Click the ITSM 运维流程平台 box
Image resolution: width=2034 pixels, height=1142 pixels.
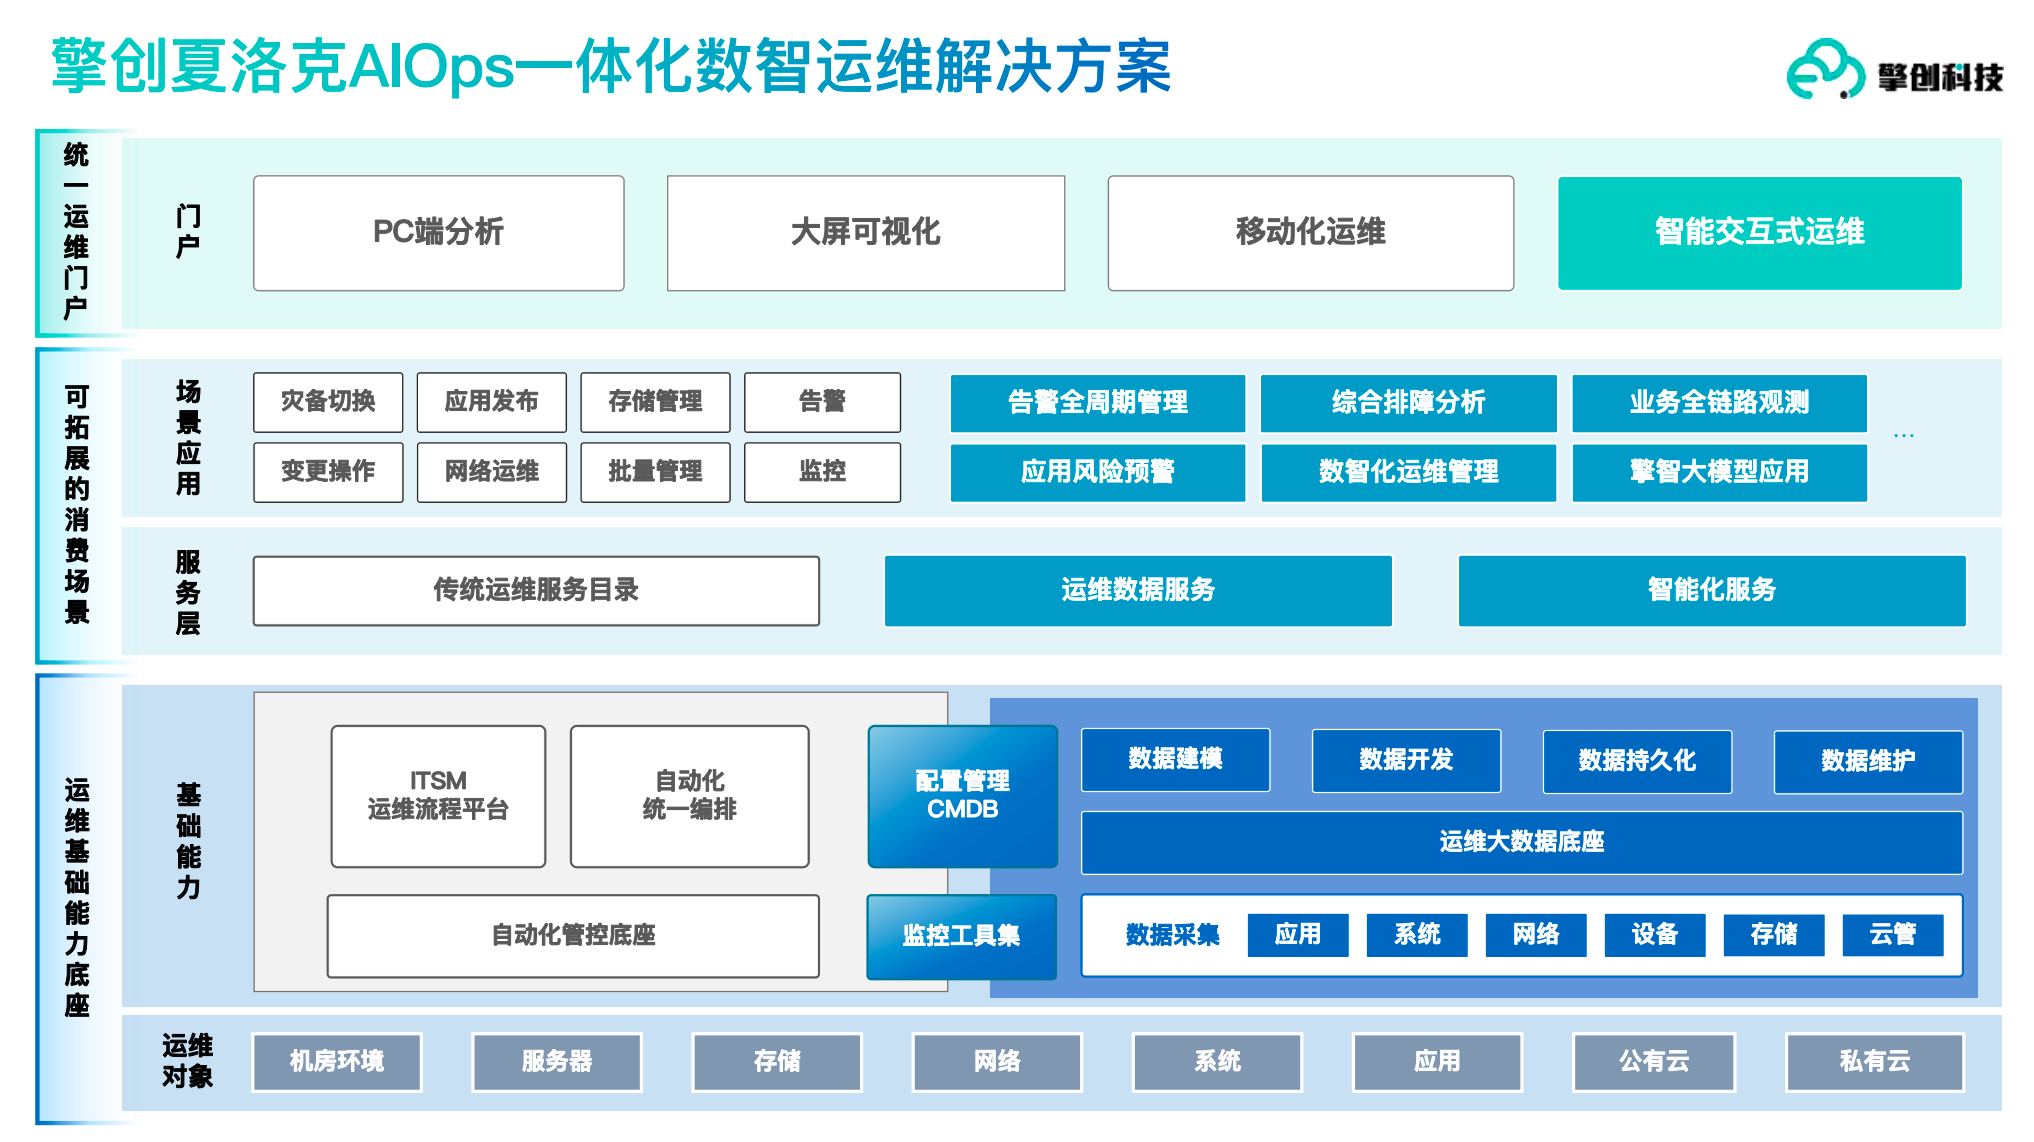(x=438, y=796)
